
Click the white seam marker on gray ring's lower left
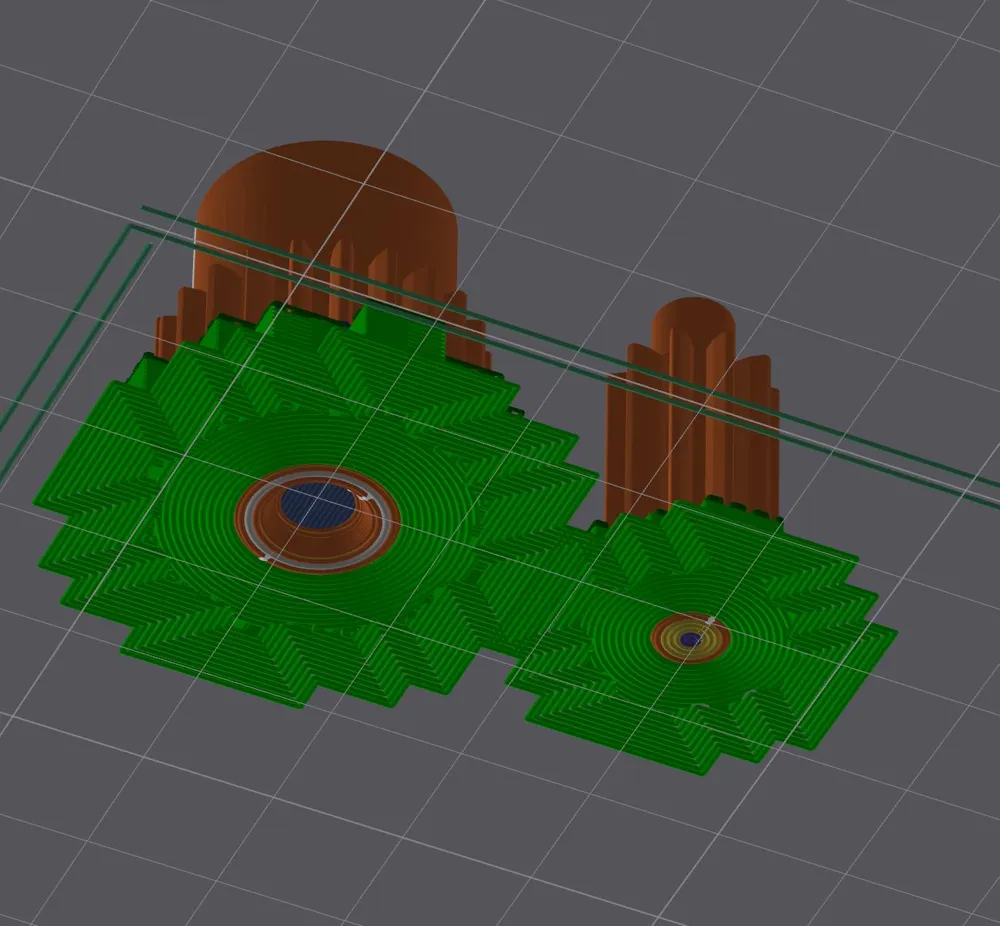(267, 559)
